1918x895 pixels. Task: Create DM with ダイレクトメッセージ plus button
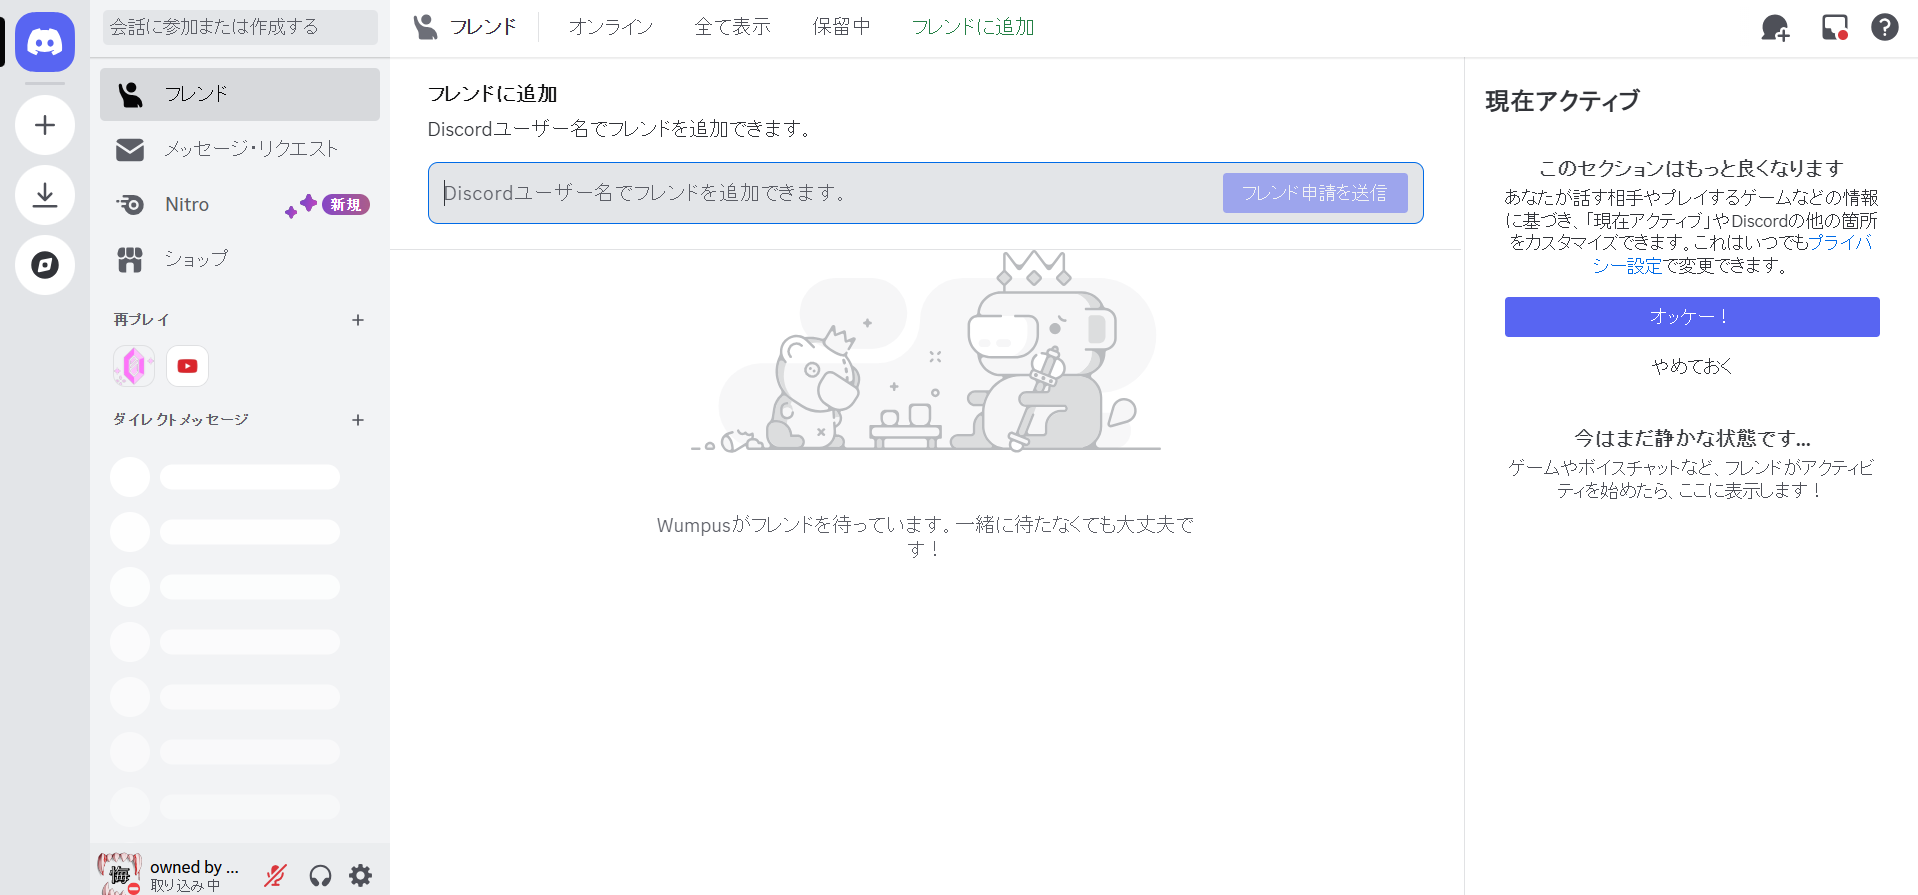coord(358,420)
